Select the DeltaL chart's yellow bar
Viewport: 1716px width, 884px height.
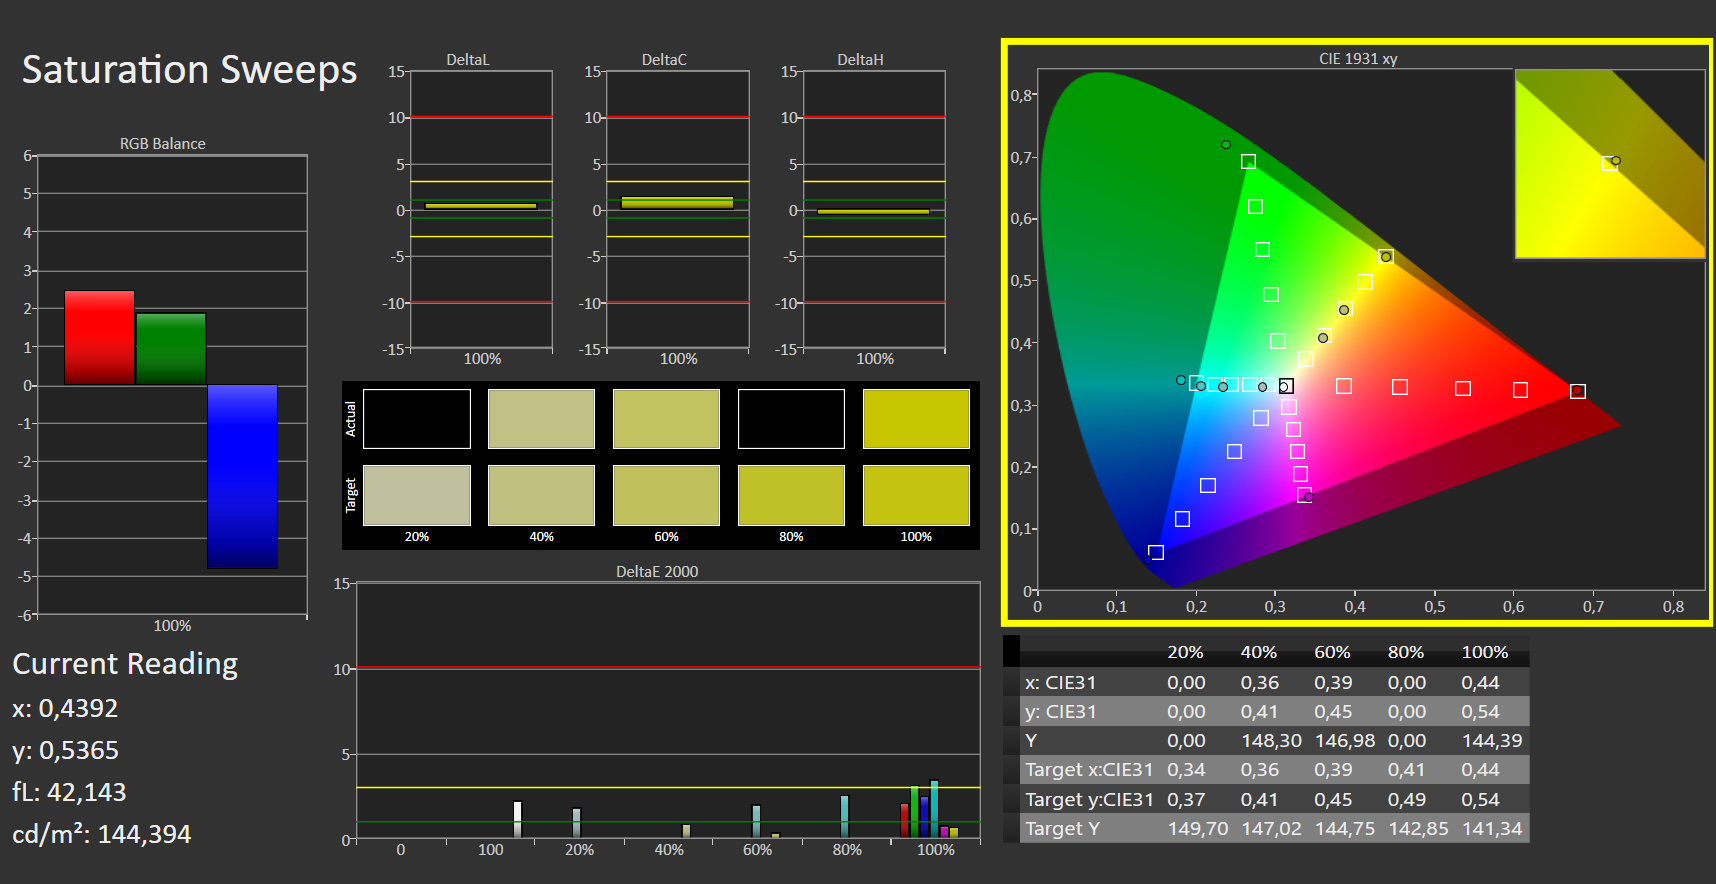481,206
